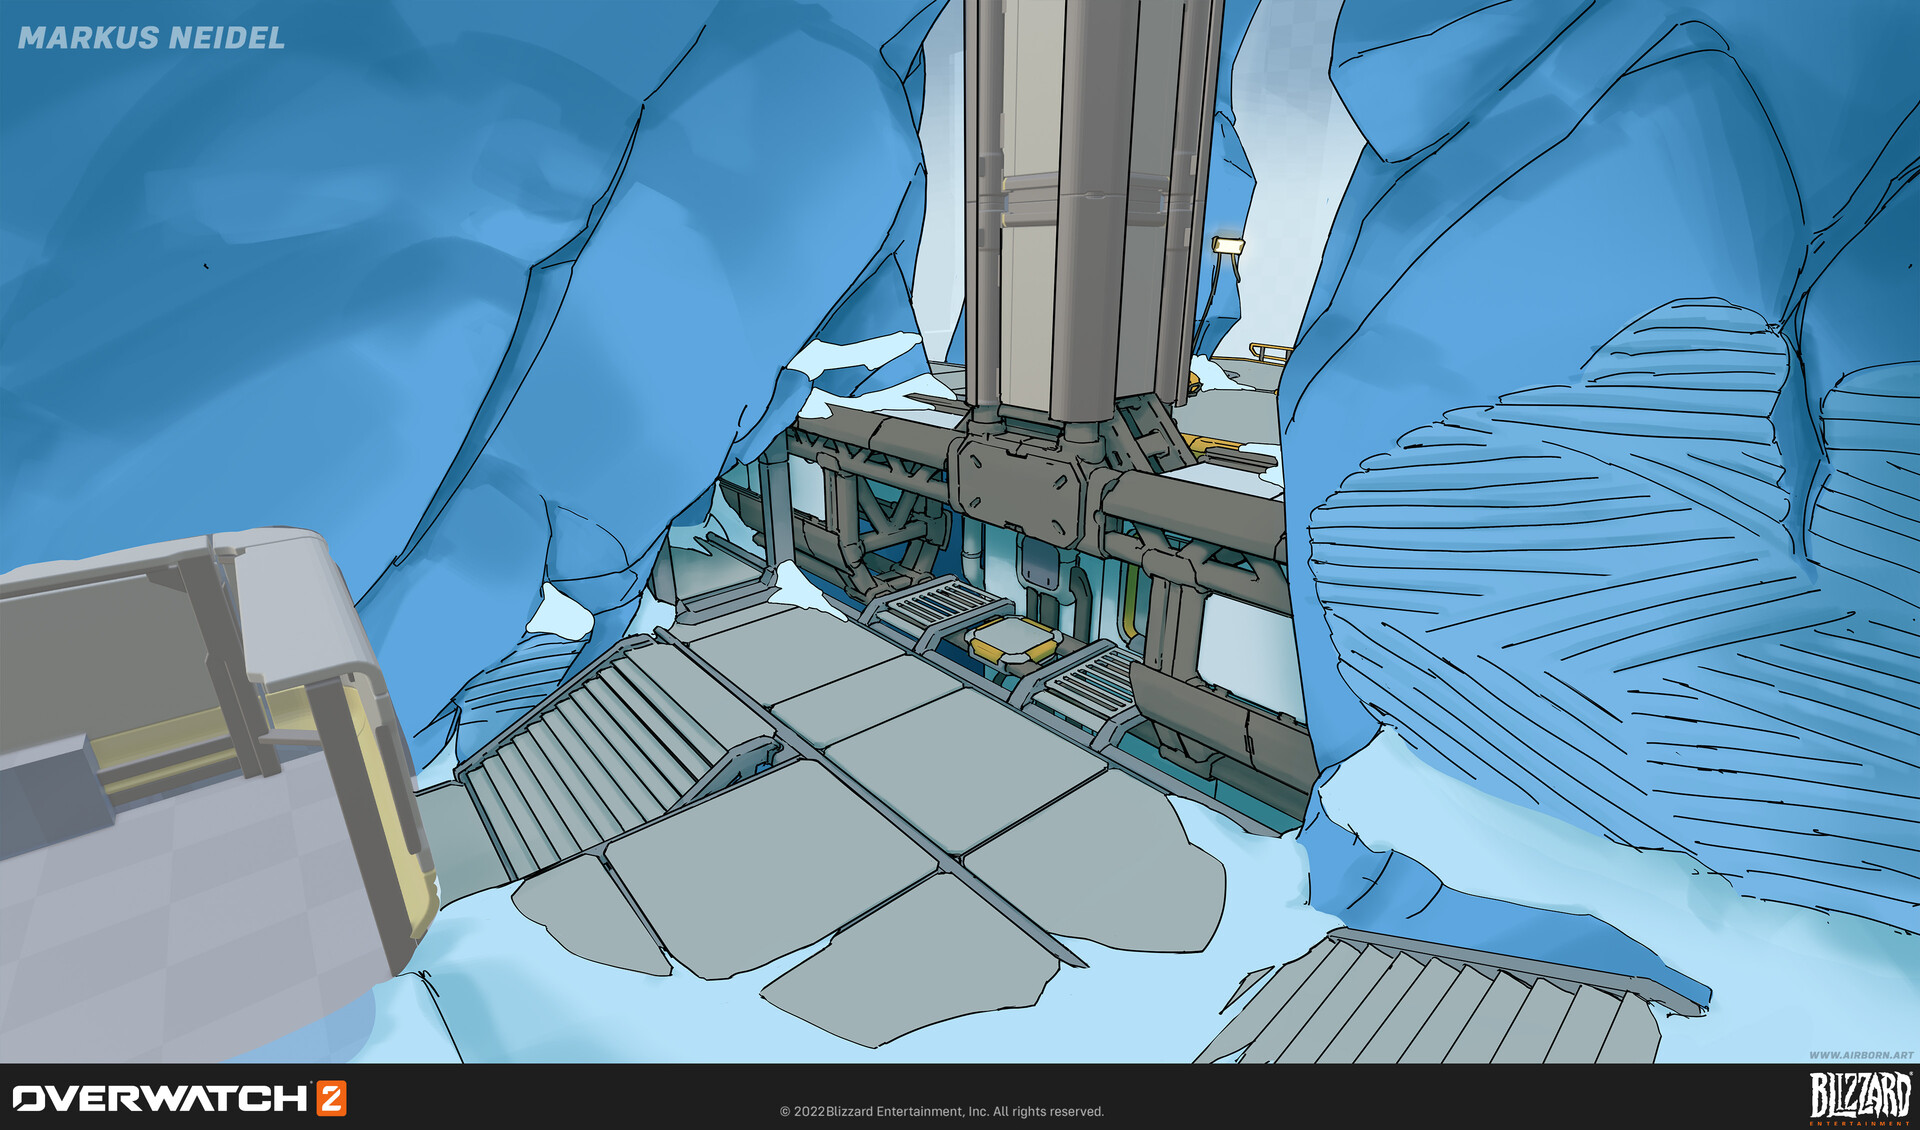
Task: Click the yellow floor pad under the pillar
Action: click(x=1013, y=640)
